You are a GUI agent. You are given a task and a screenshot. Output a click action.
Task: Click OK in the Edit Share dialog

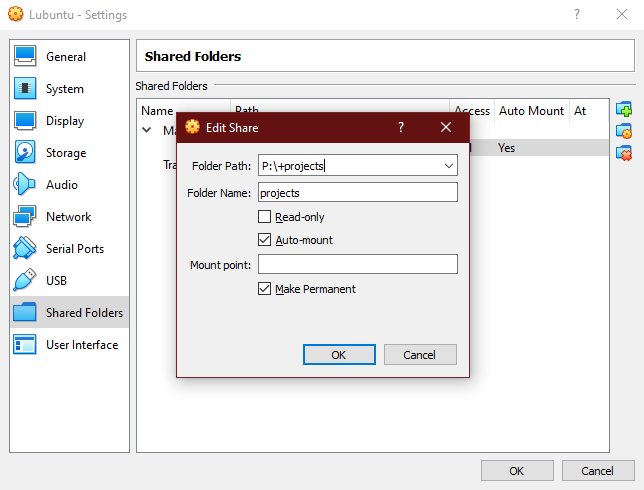339,354
